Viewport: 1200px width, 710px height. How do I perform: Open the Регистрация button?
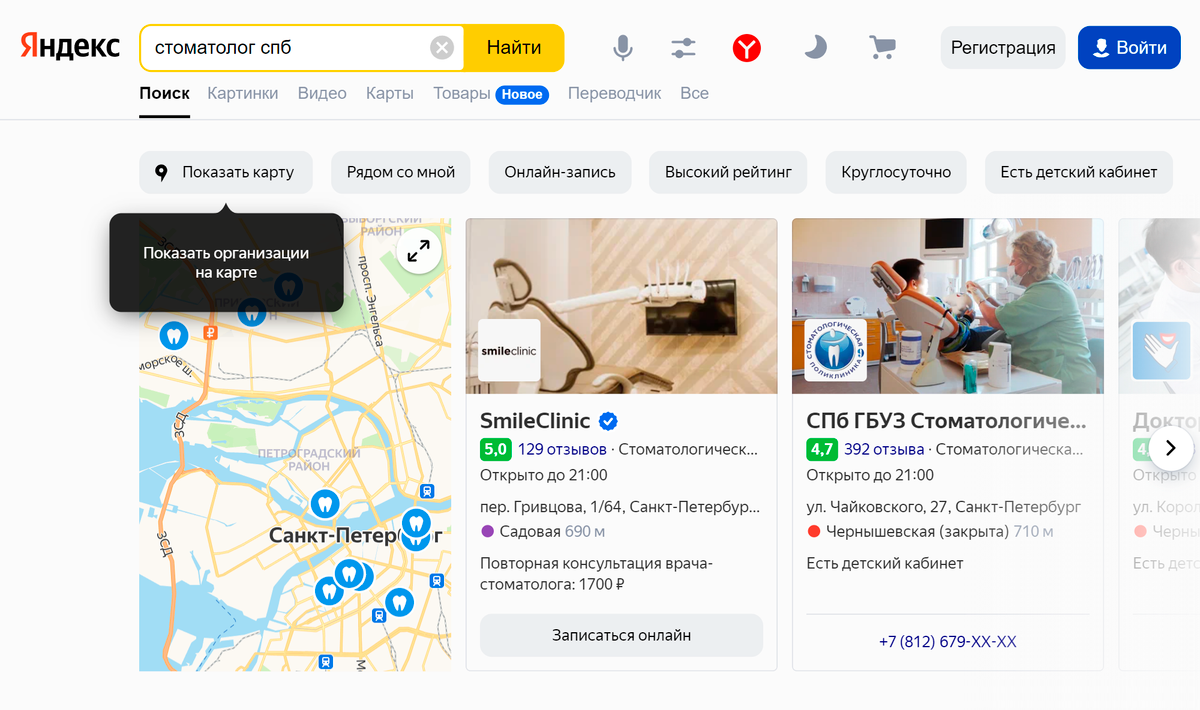pos(1003,47)
